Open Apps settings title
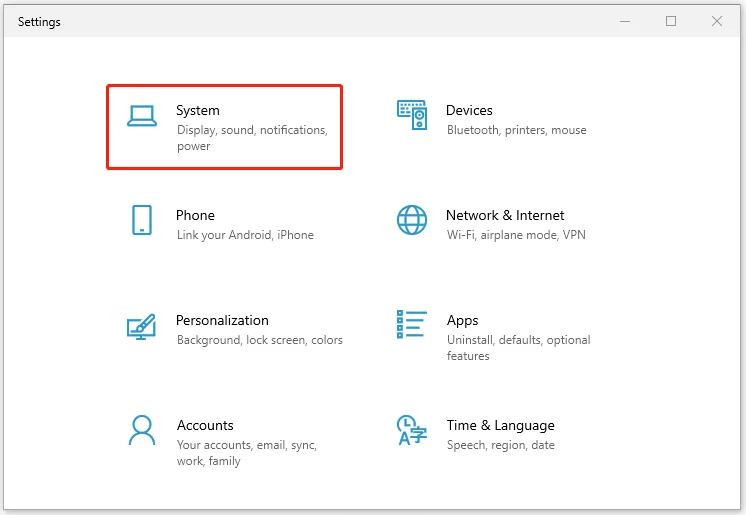This screenshot has width=746, height=515. (x=462, y=321)
